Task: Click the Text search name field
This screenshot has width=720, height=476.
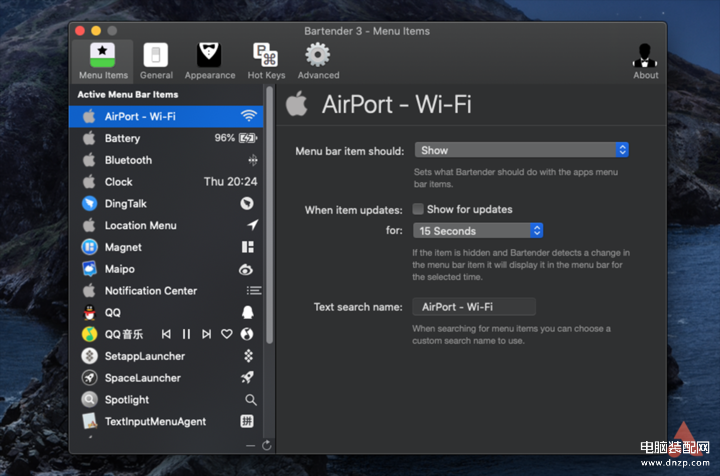Action: tap(474, 307)
